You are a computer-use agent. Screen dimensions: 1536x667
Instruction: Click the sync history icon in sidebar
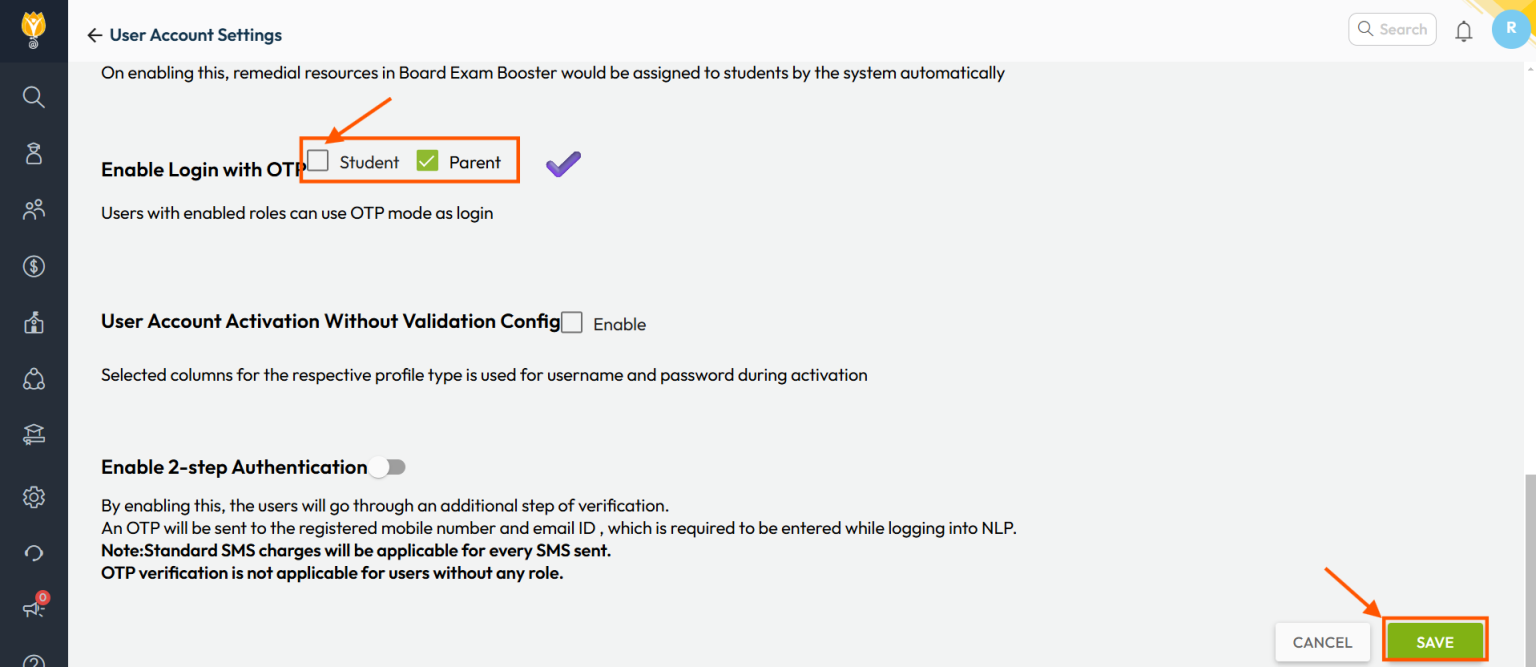point(33,553)
